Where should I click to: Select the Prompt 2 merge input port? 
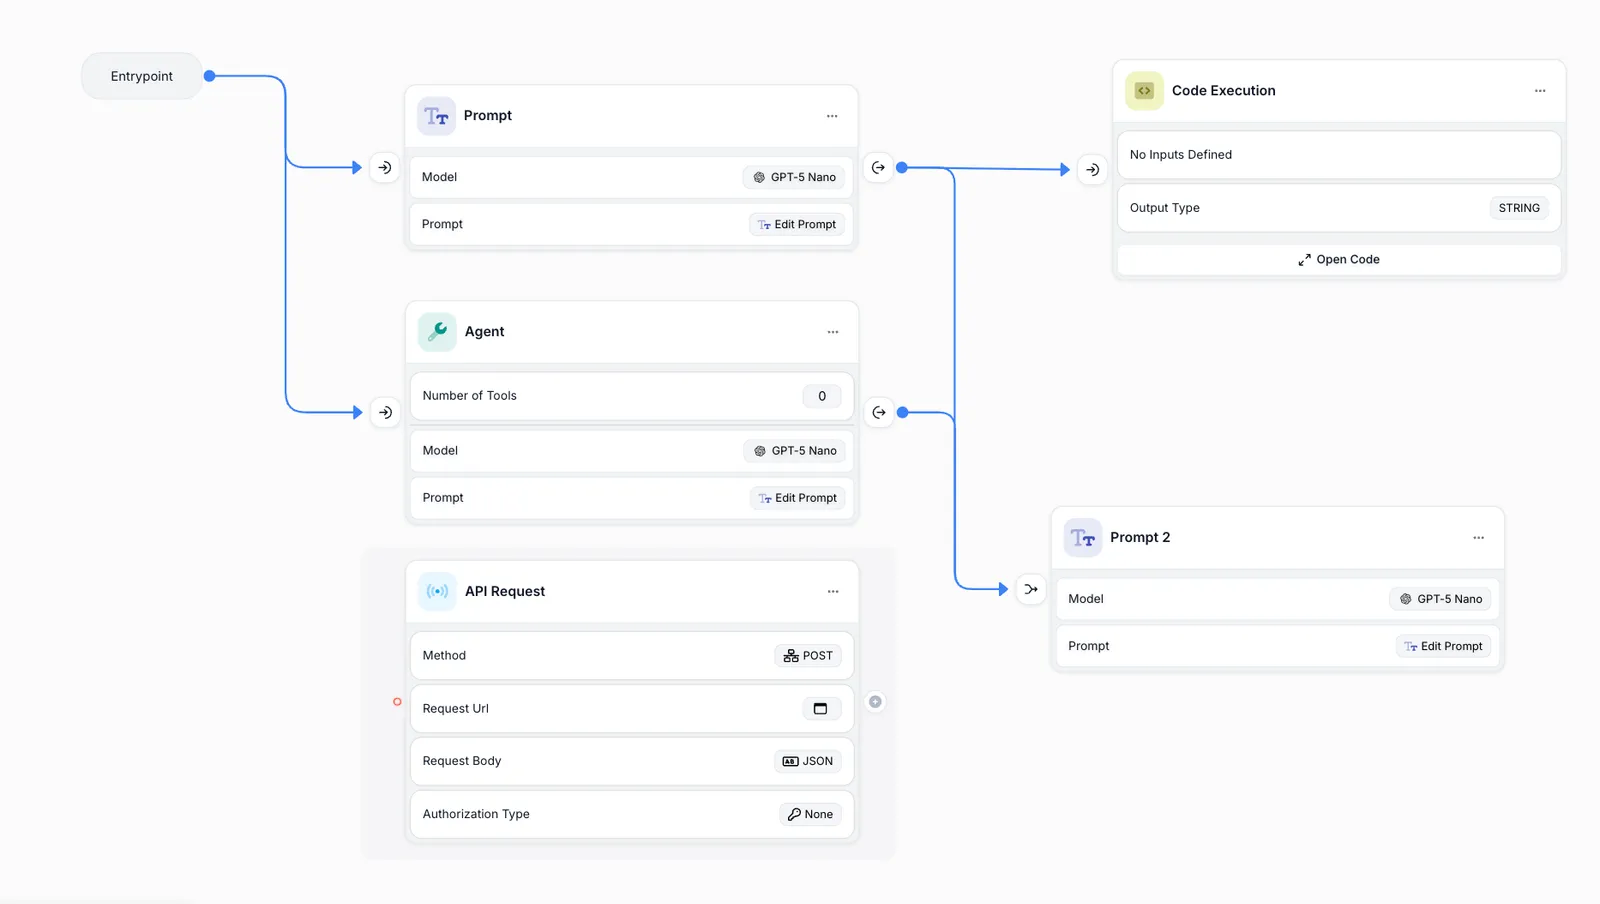pyautogui.click(x=1031, y=589)
